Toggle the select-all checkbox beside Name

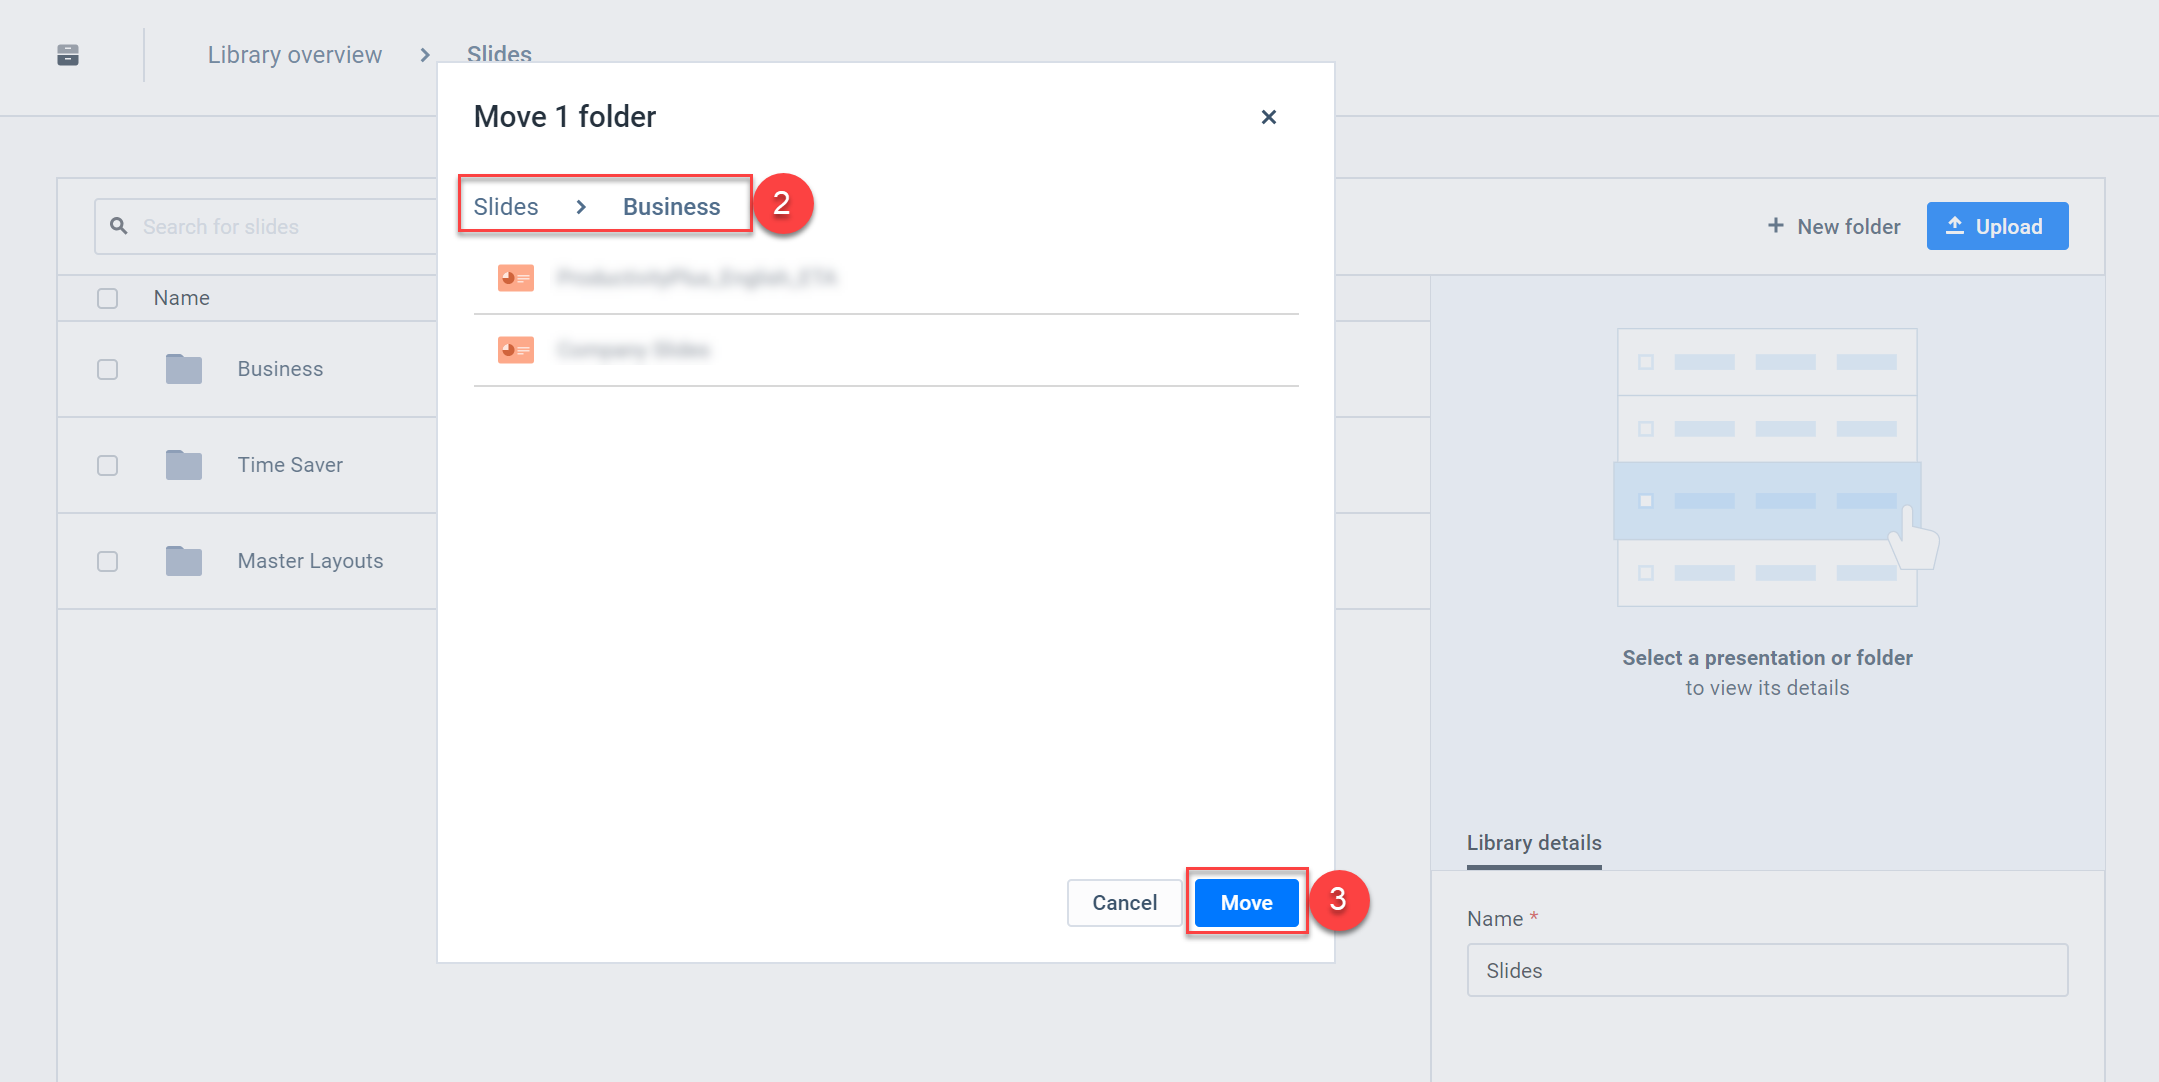(107, 298)
